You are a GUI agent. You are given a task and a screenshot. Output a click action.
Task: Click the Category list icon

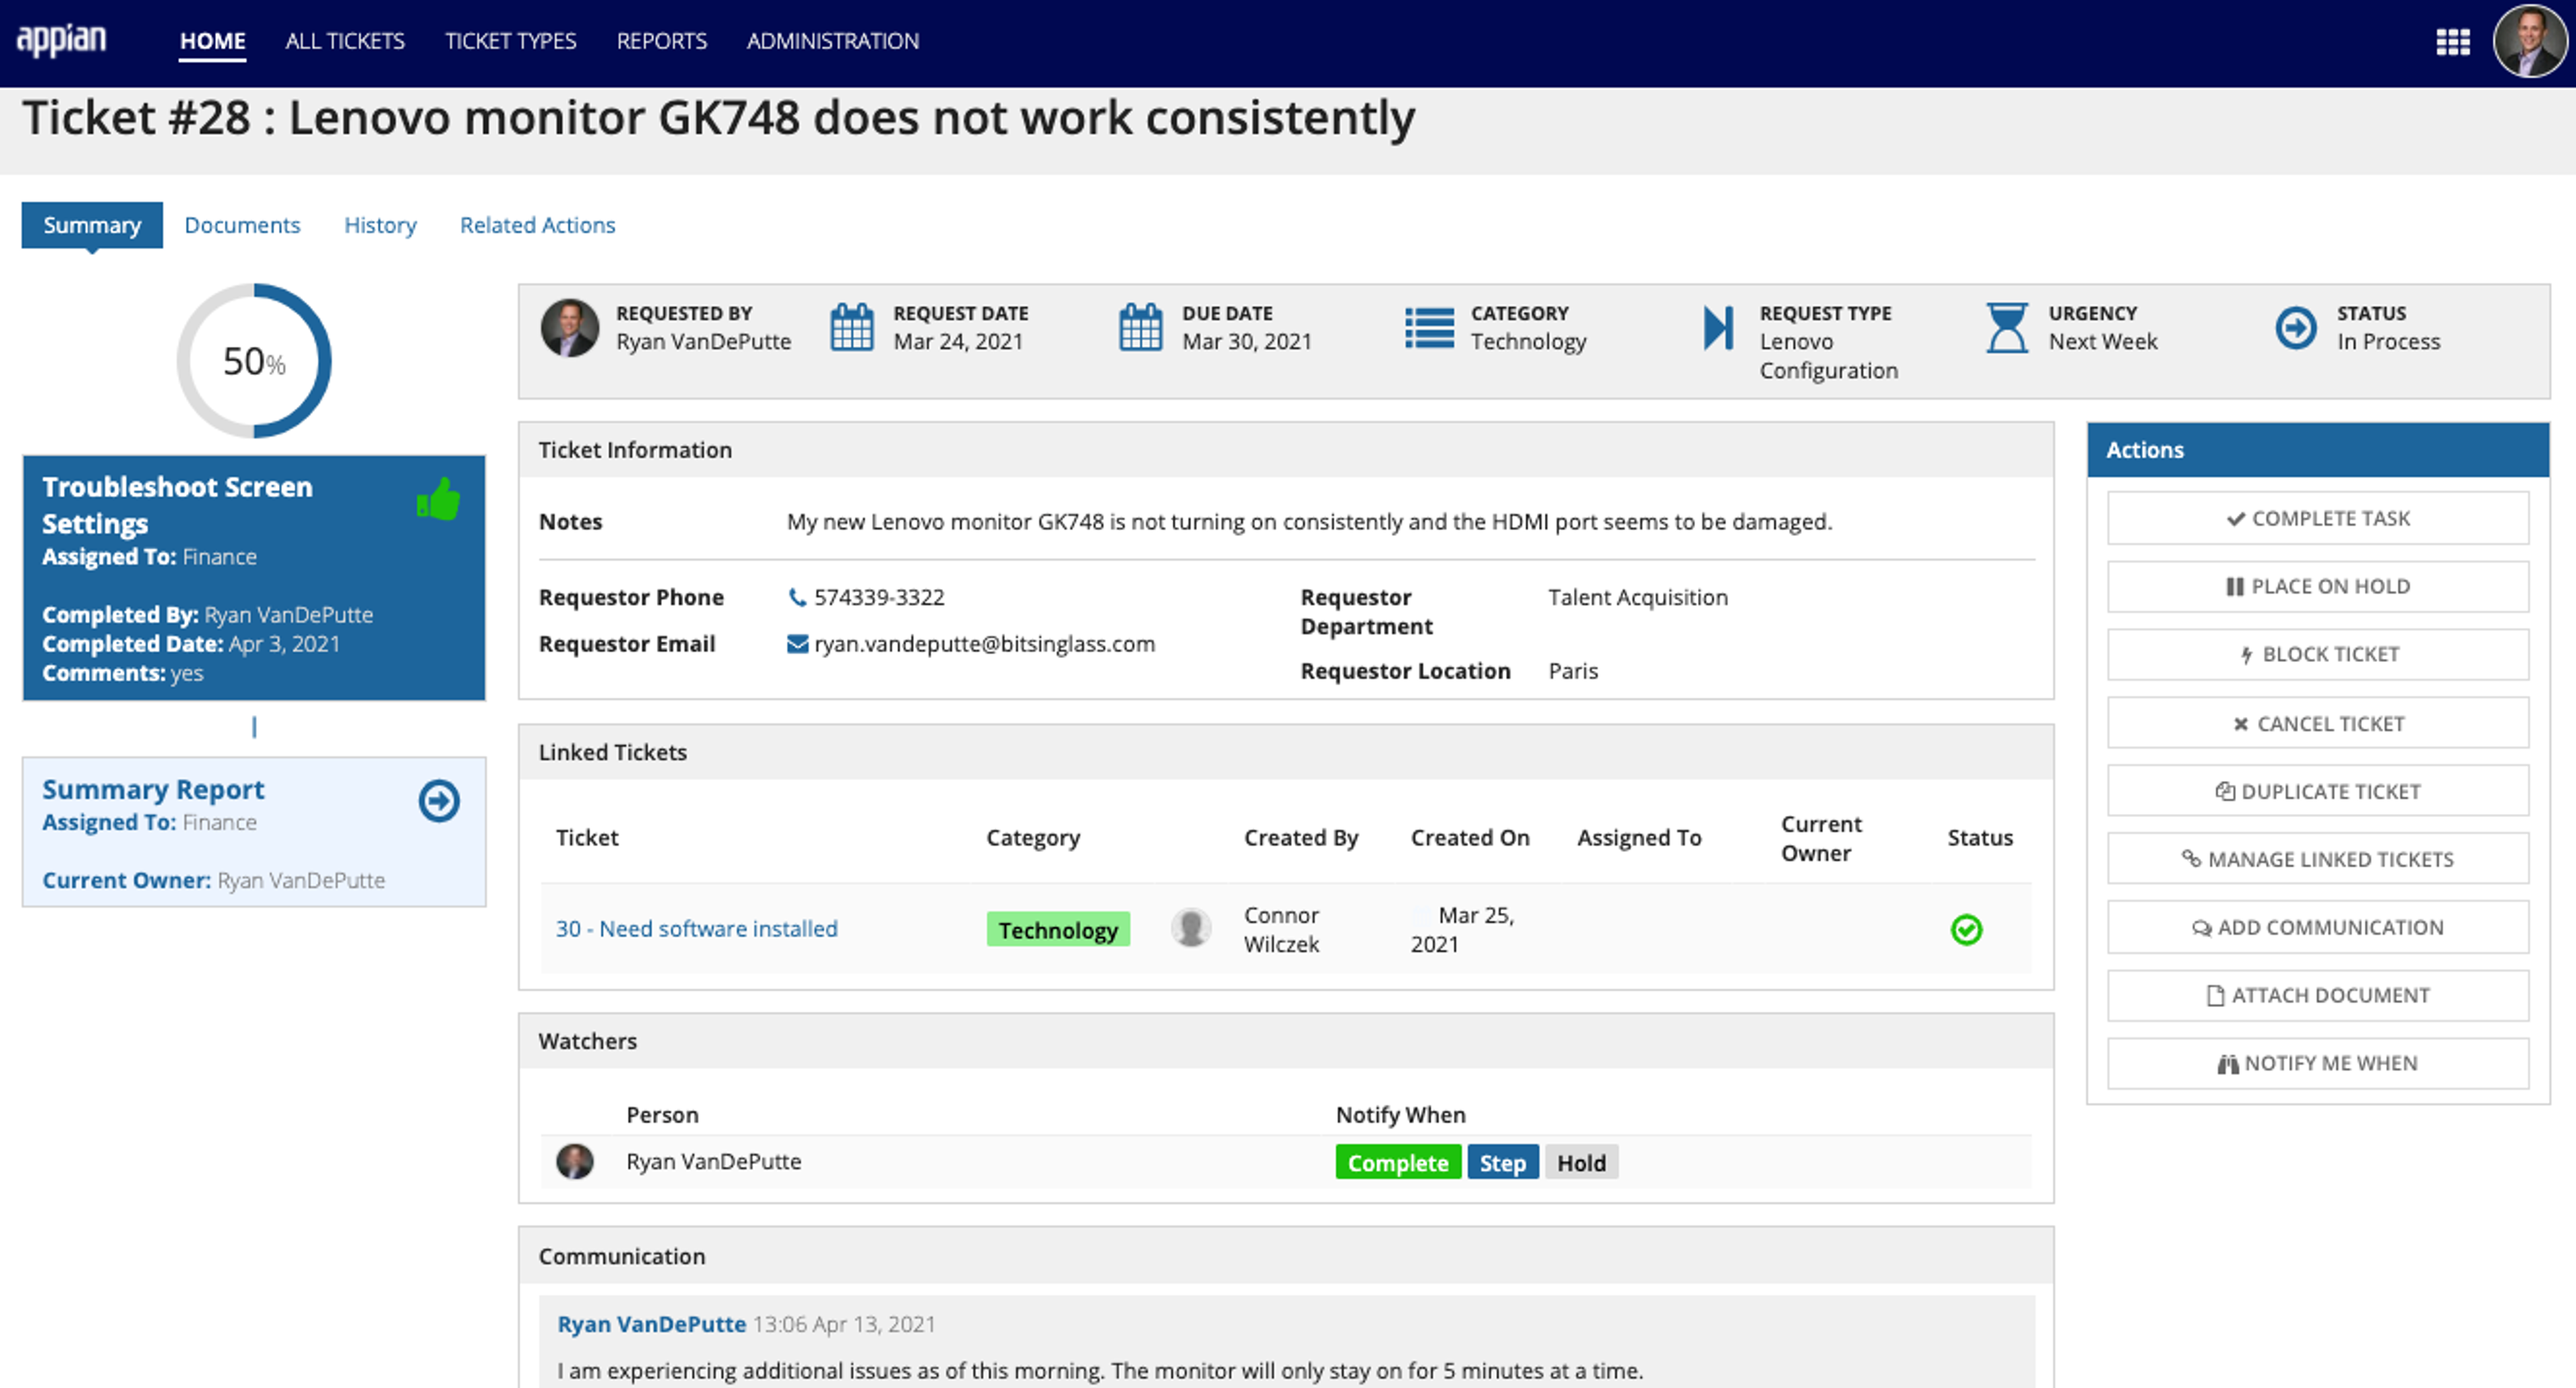(x=1429, y=328)
